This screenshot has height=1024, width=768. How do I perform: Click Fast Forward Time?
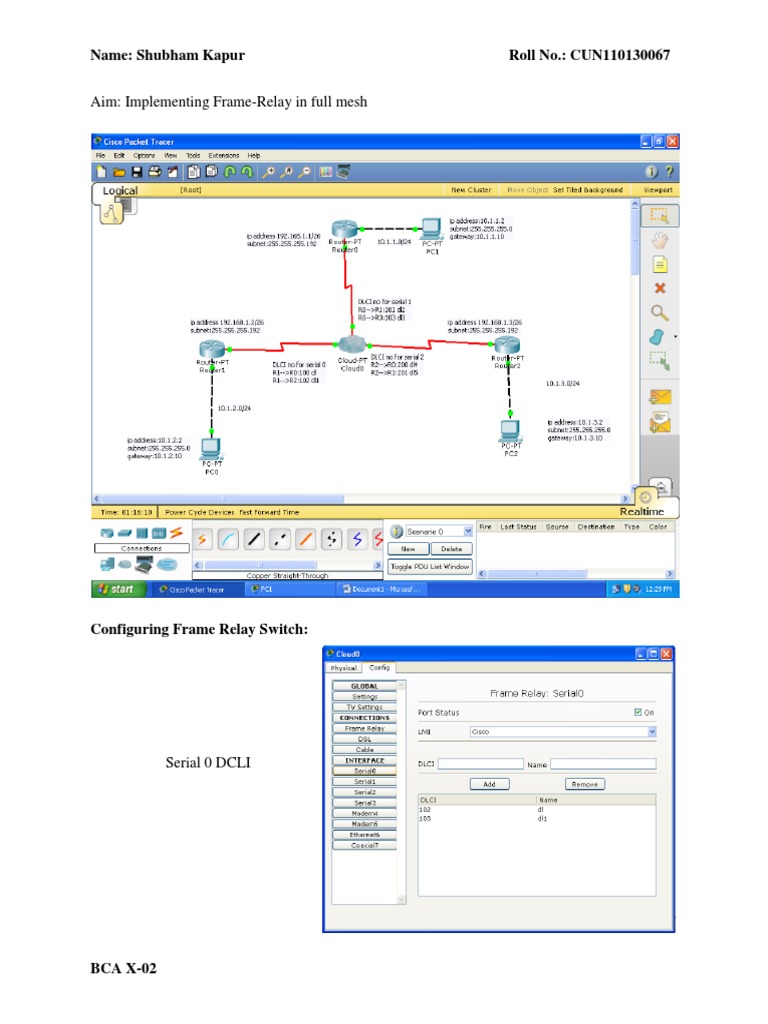pos(269,513)
